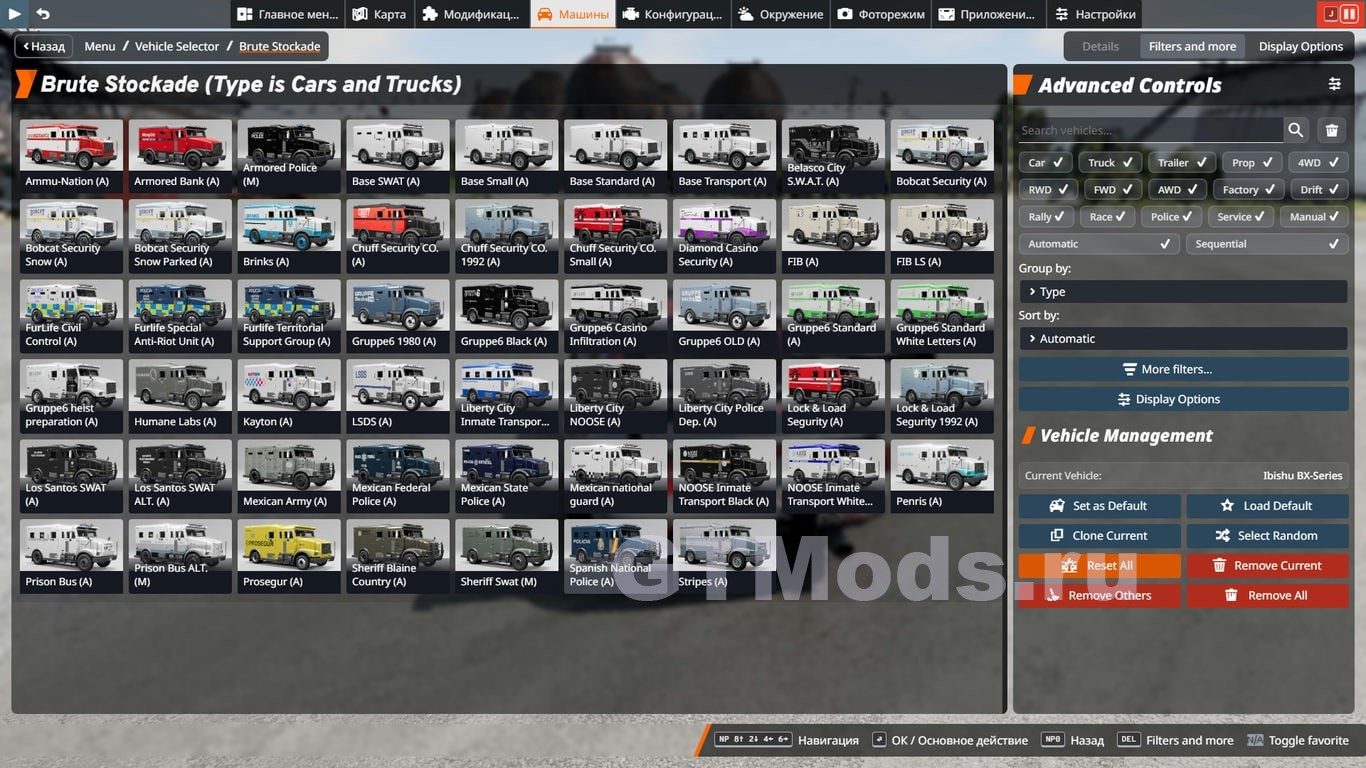This screenshot has width=1366, height=768.
Task: Click Set as Default button
Action: pos(1099,506)
